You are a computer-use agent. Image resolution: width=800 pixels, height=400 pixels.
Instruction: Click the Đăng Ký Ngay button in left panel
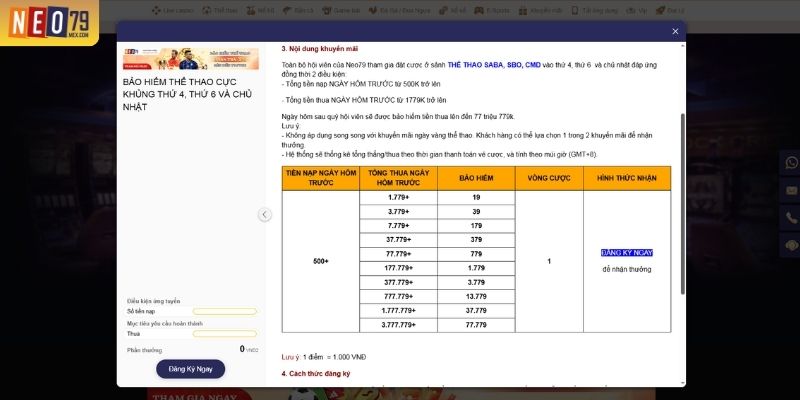(x=190, y=369)
